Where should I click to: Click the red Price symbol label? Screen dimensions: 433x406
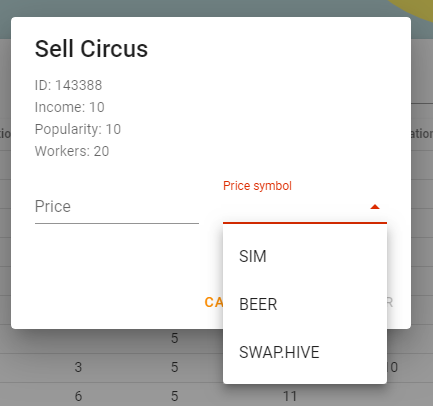(x=257, y=186)
